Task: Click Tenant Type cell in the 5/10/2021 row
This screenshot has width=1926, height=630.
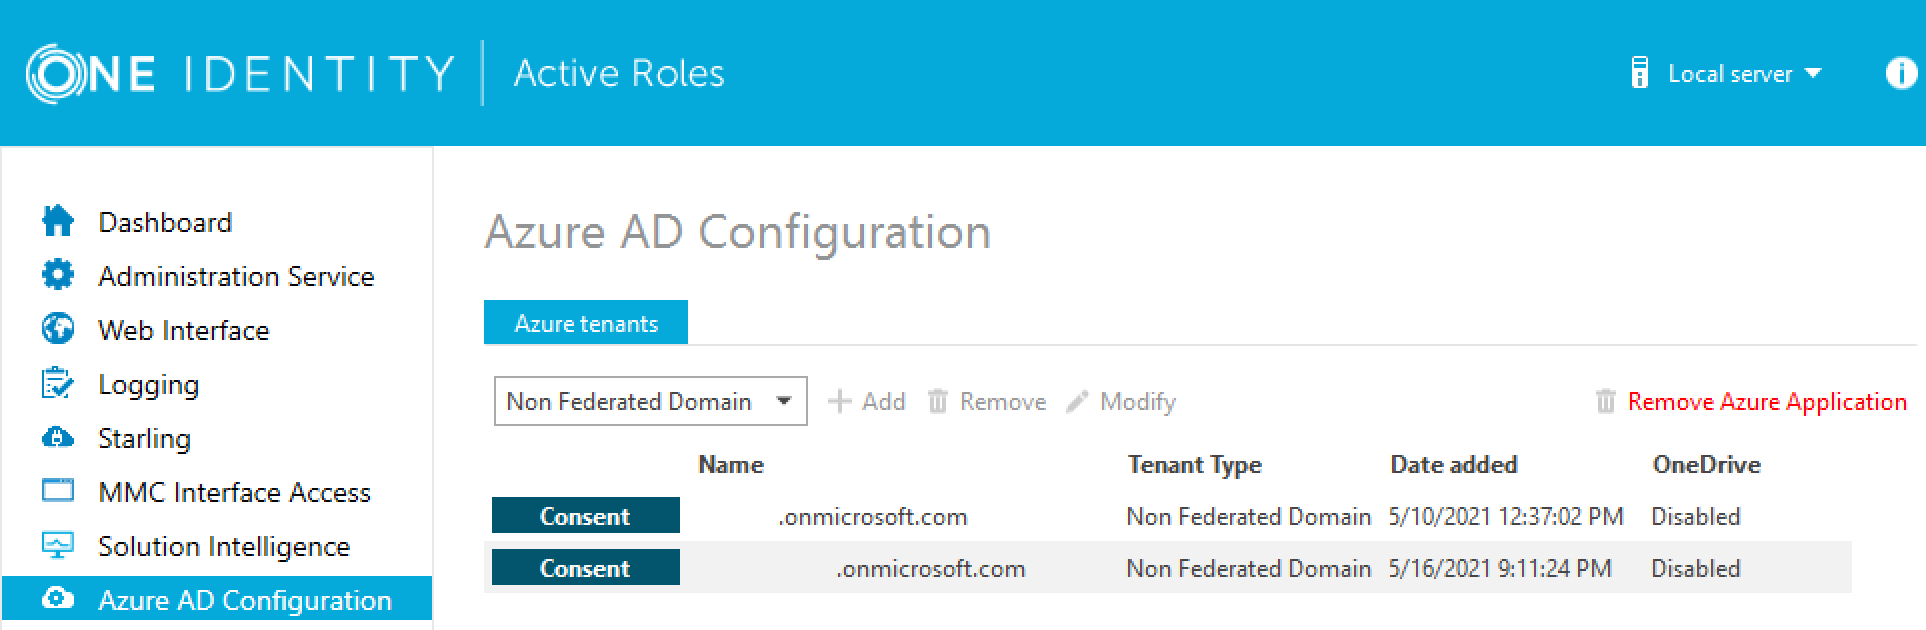Action: (1249, 517)
